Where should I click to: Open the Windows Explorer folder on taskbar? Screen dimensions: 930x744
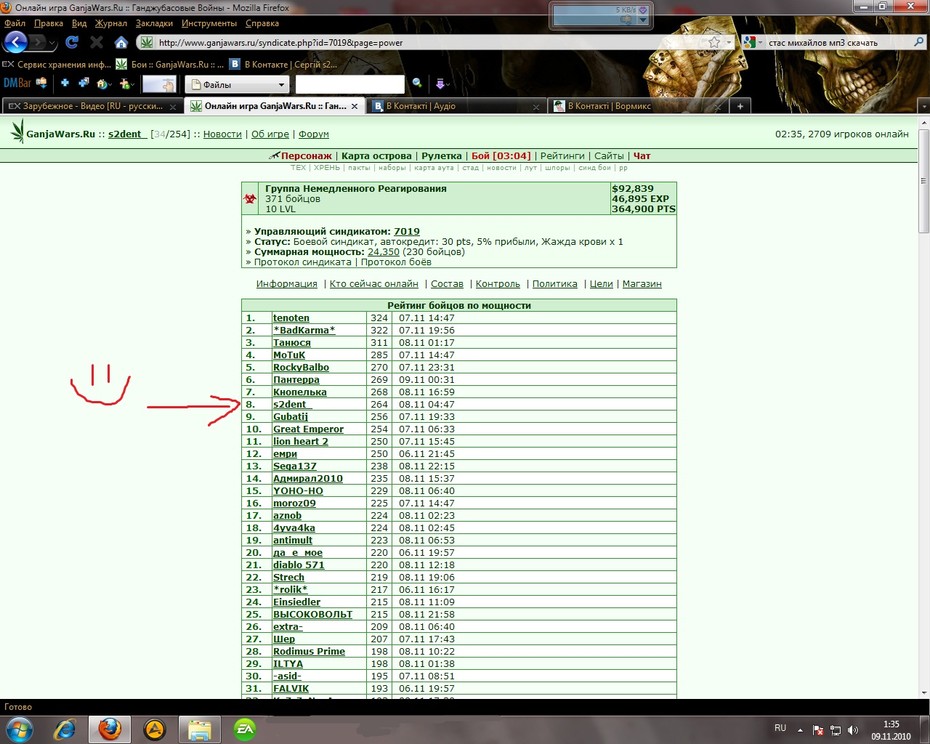(200, 729)
